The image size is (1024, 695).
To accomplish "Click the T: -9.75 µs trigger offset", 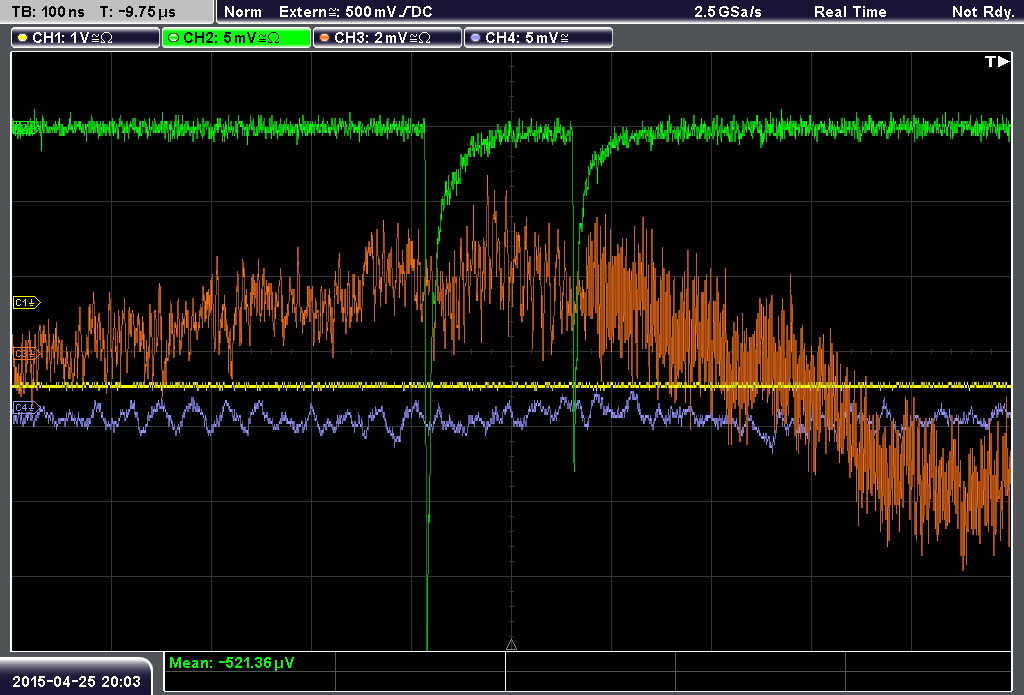I will (x=138, y=12).
